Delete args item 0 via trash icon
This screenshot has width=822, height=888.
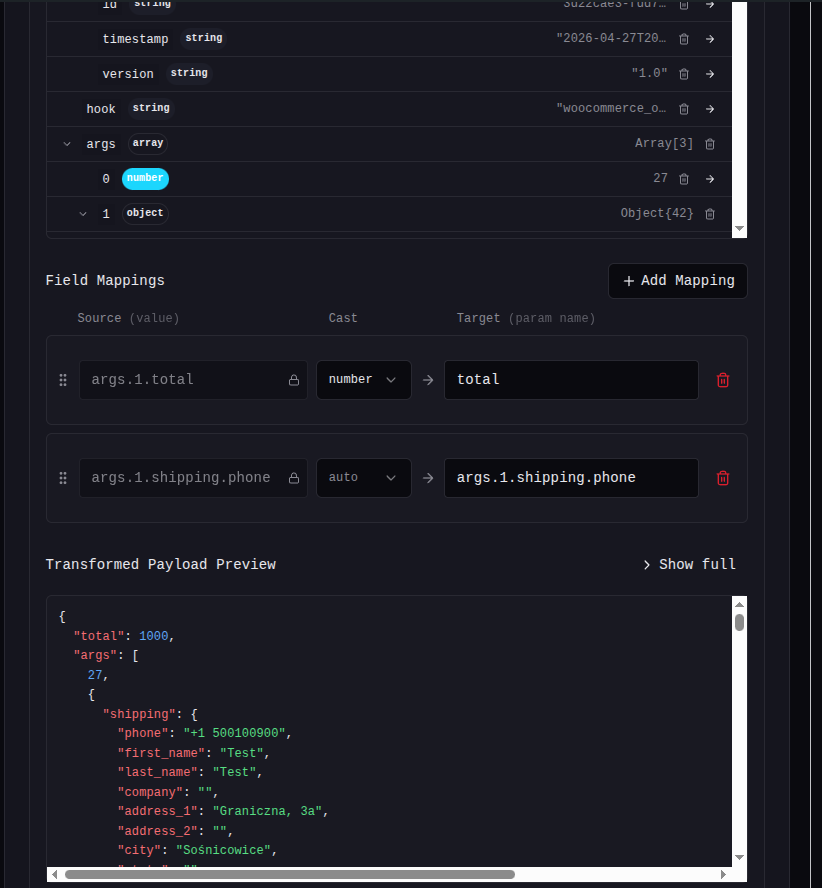[684, 179]
